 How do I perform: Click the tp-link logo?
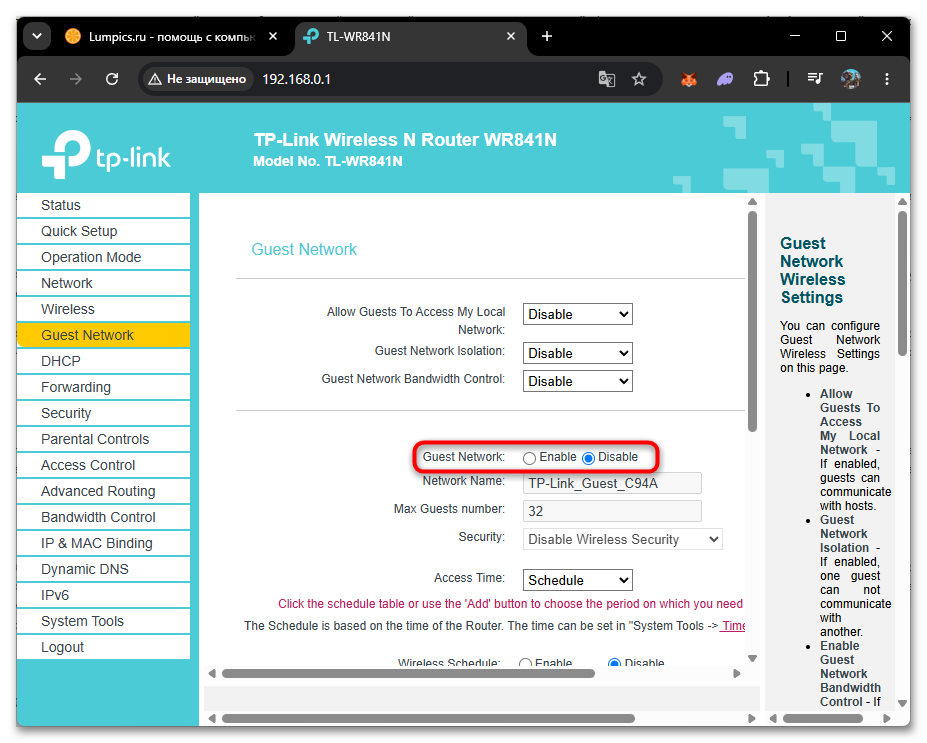[106, 155]
